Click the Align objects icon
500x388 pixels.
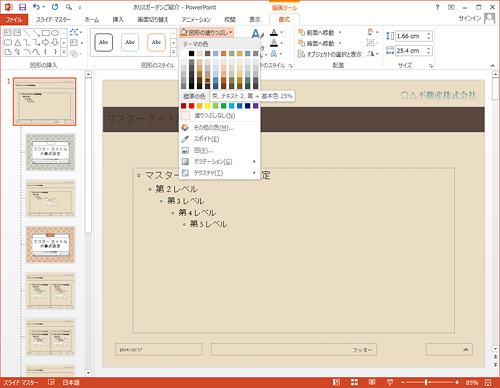pos(371,32)
